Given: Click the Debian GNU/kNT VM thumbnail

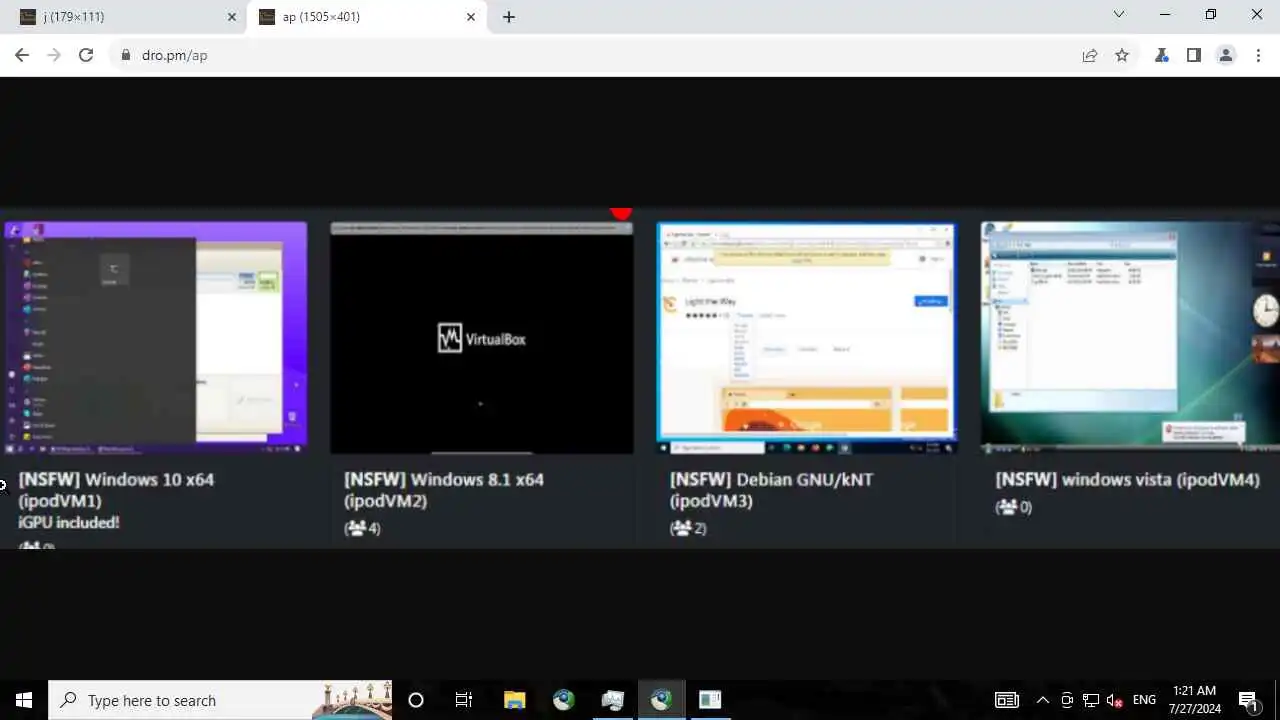Looking at the screenshot, I should [x=806, y=338].
